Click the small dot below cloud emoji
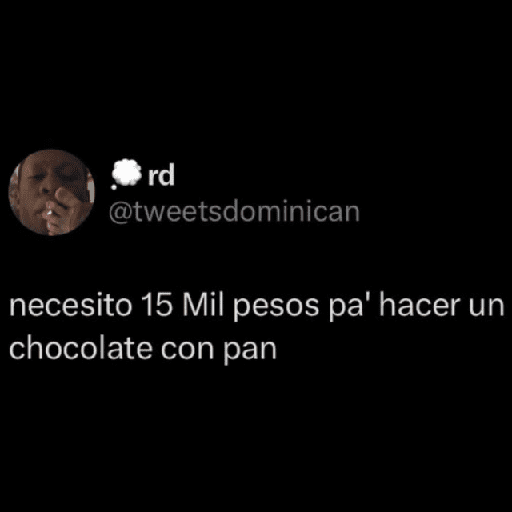 click(114, 188)
